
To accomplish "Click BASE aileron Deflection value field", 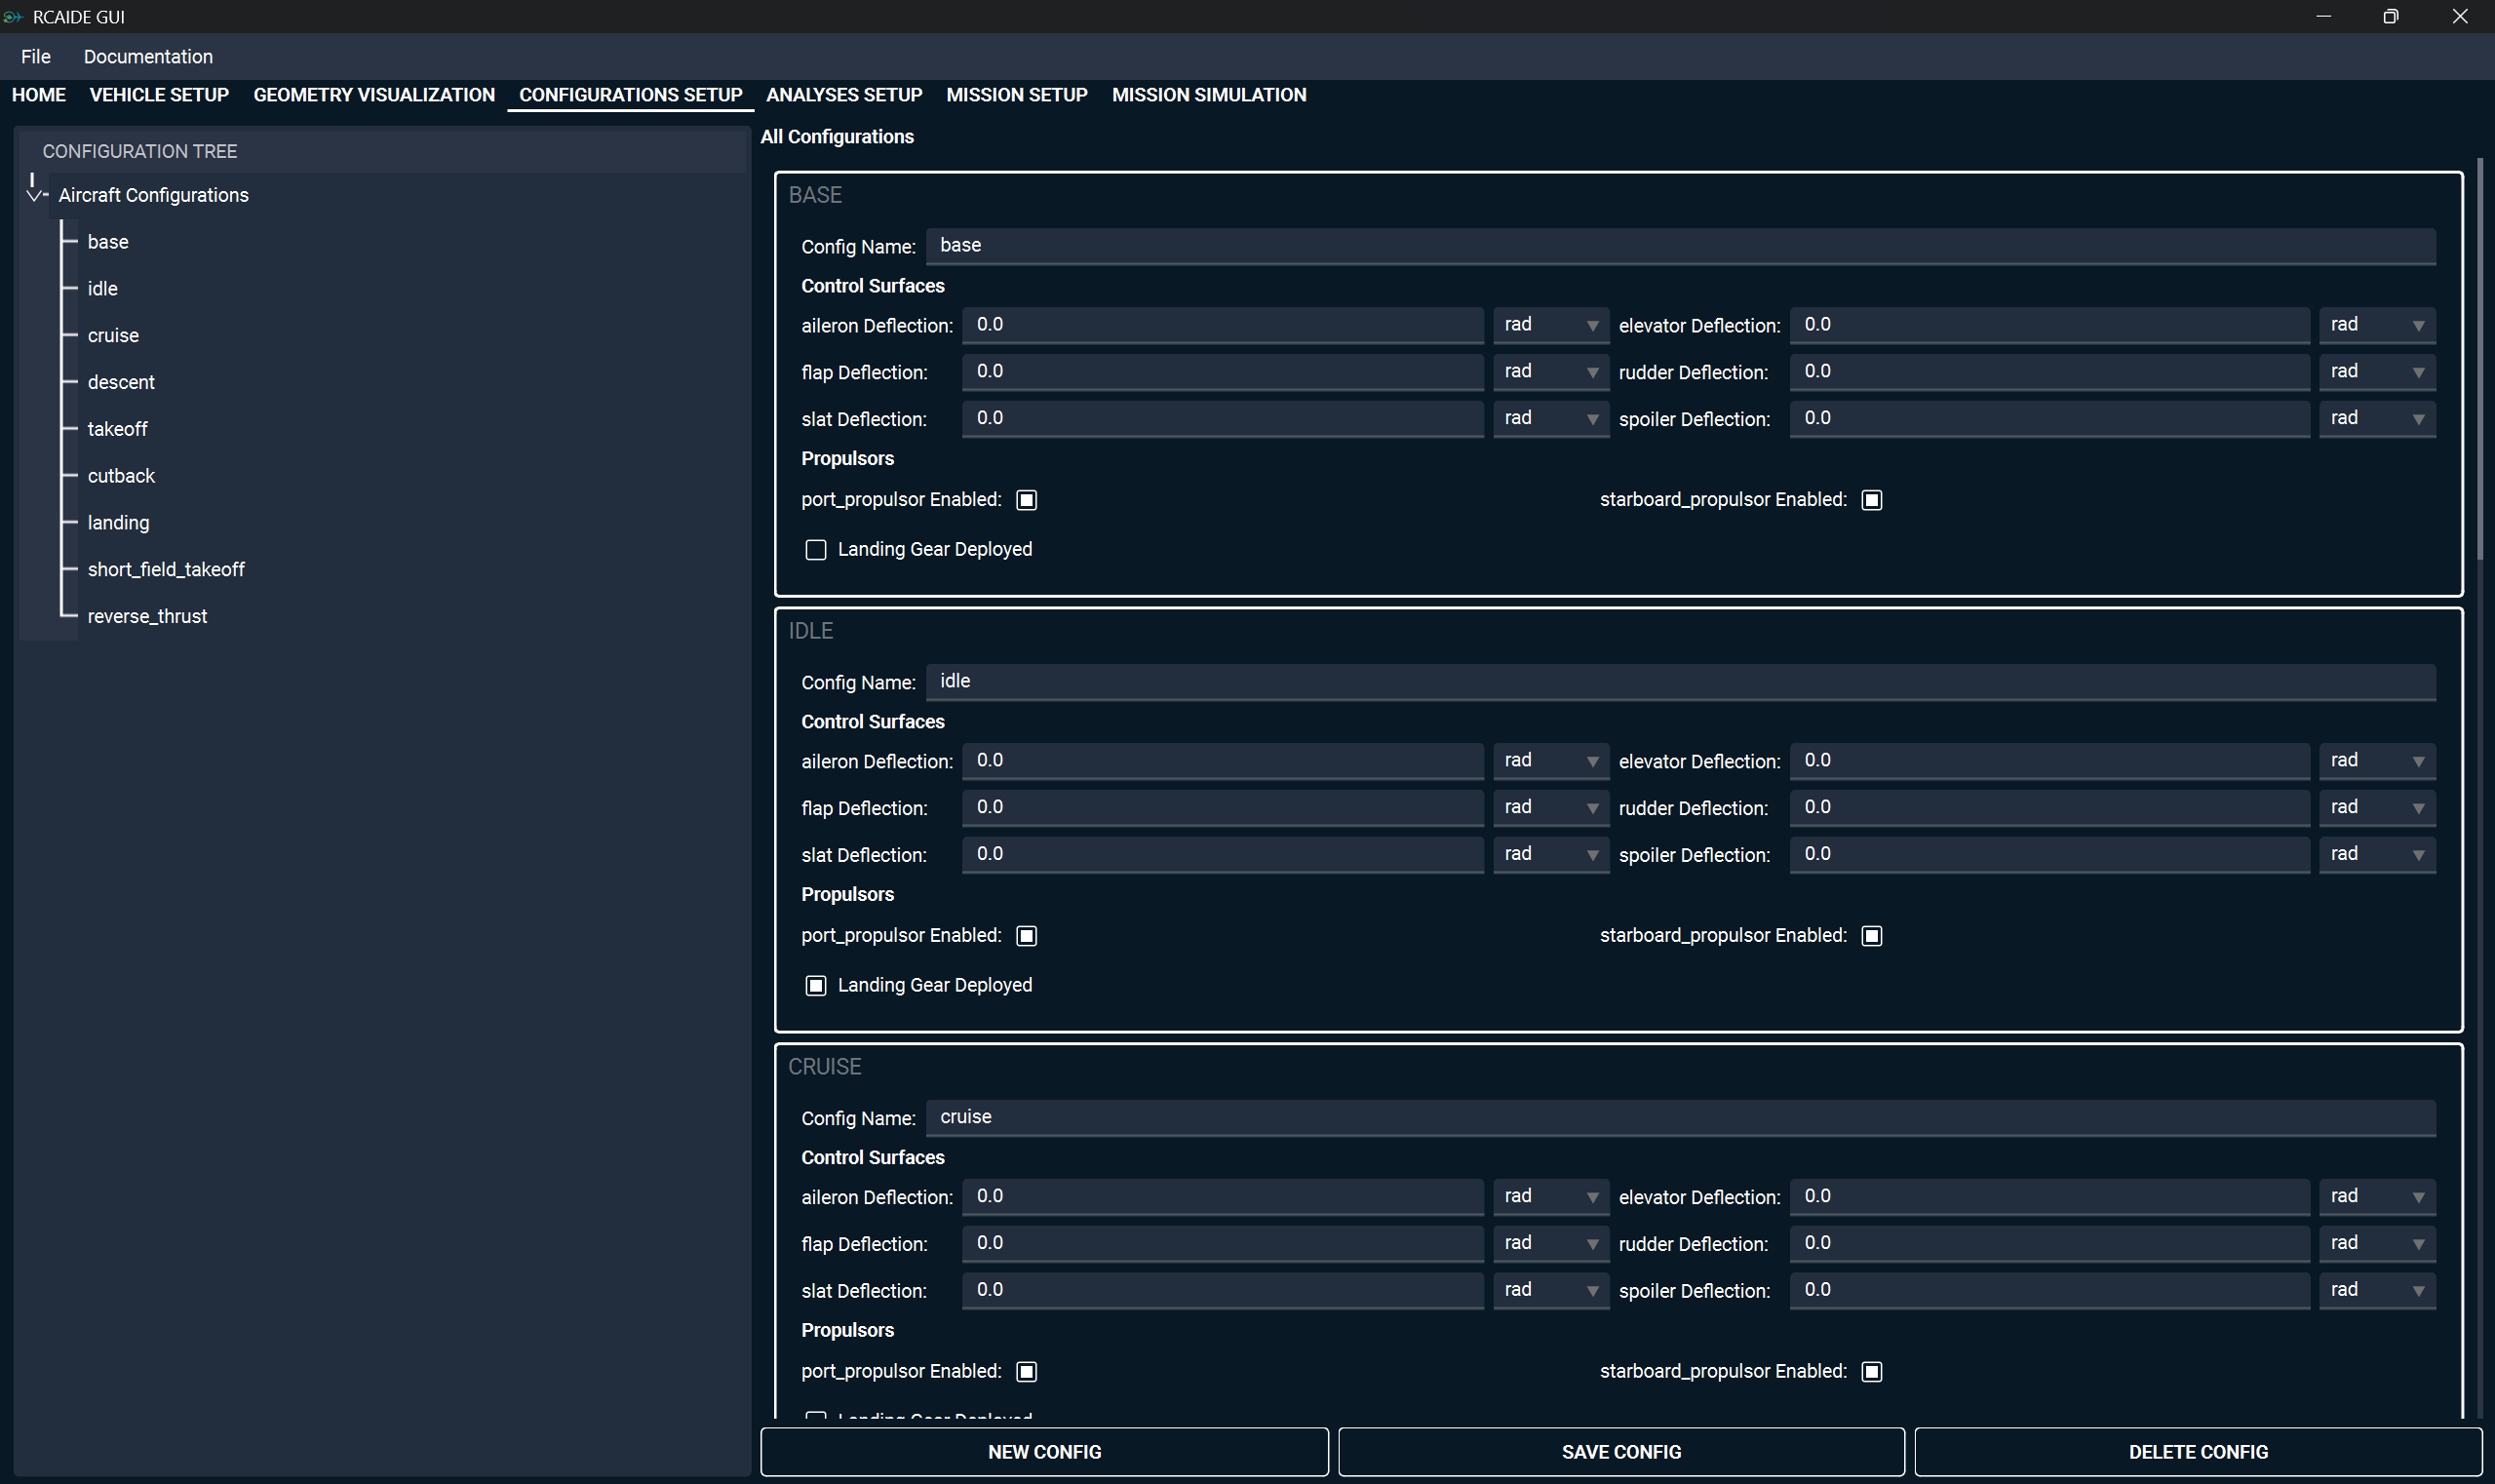I will tap(1222, 325).
